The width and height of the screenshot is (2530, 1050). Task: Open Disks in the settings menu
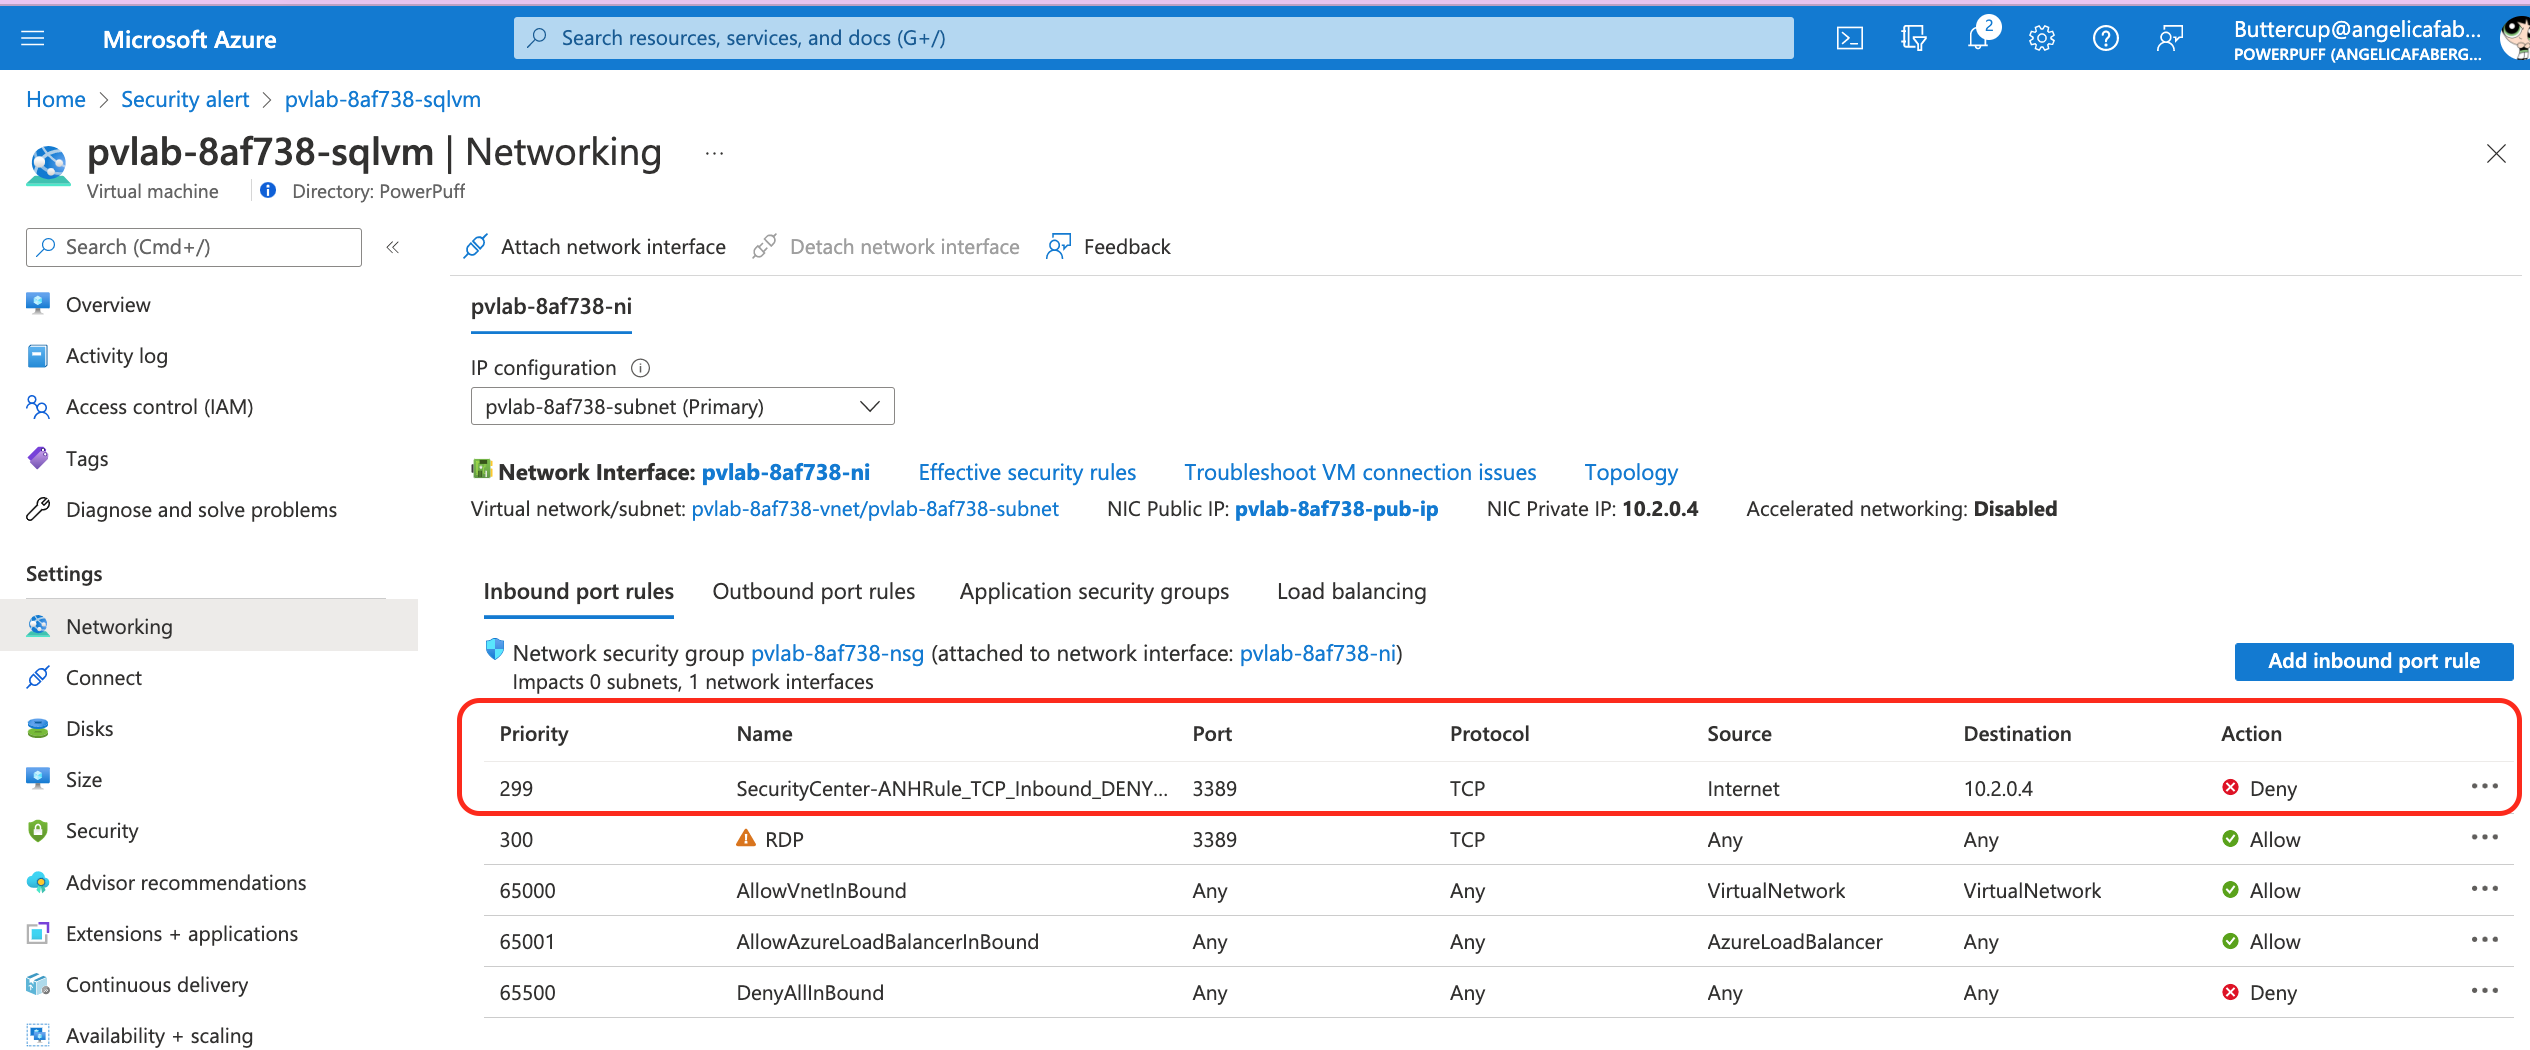pos(89,728)
